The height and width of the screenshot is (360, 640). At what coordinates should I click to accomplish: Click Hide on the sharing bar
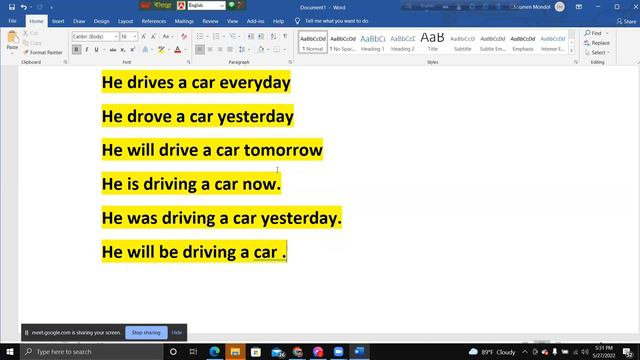tap(176, 332)
